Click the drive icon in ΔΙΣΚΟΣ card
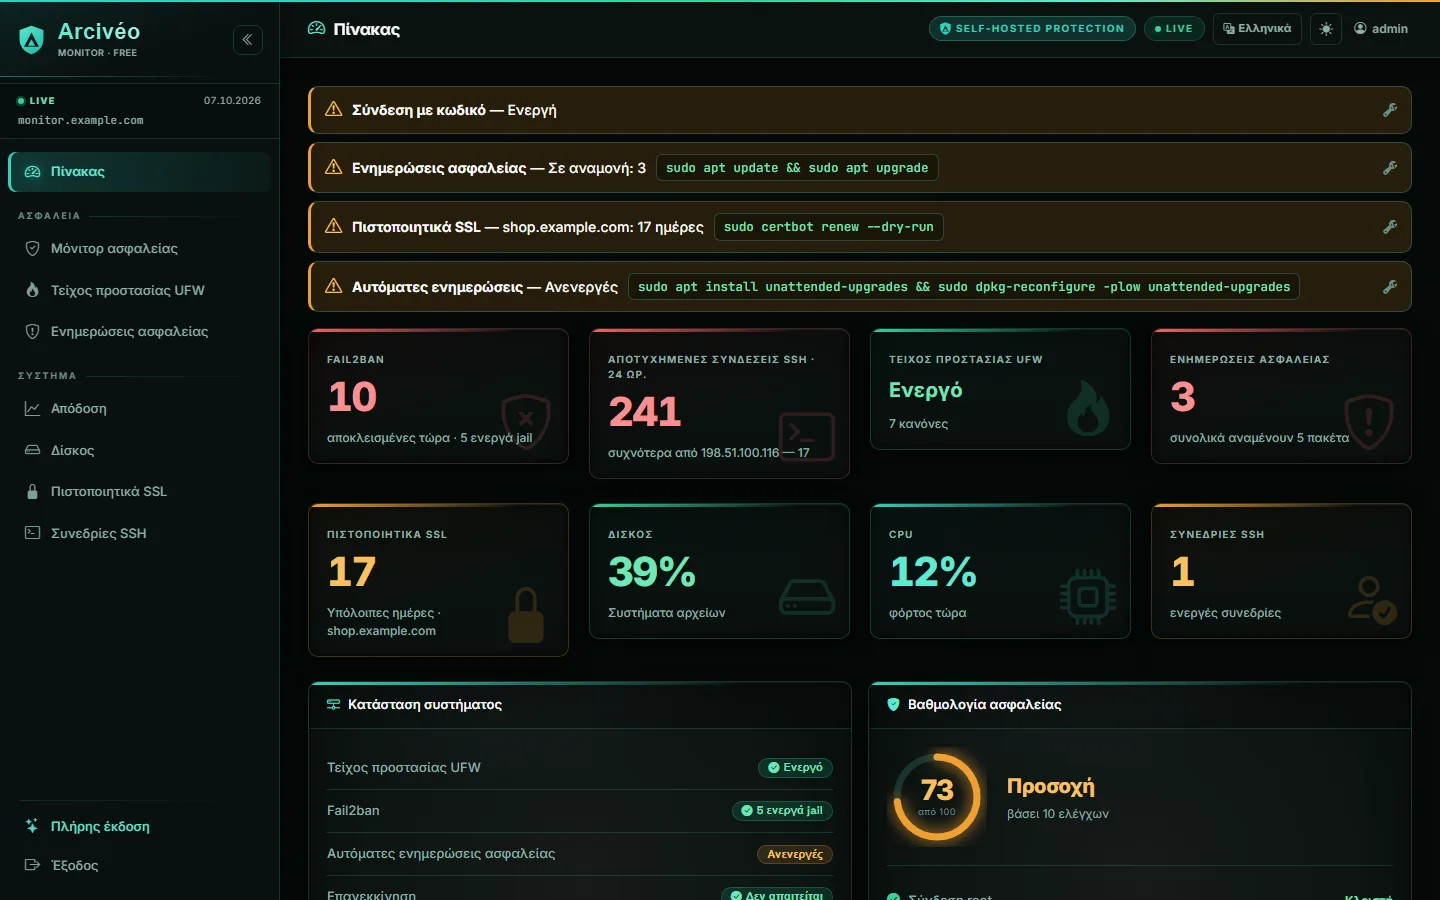Image resolution: width=1440 pixels, height=900 pixels. coord(807,597)
